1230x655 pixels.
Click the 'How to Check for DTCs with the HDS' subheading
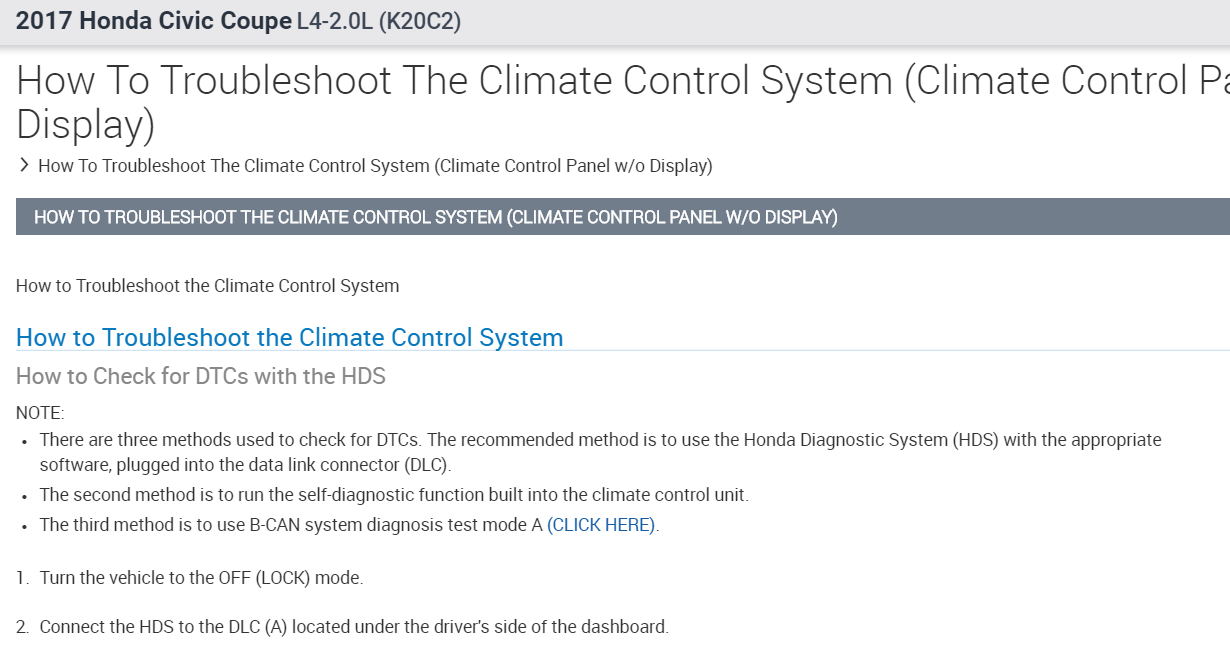pos(201,377)
